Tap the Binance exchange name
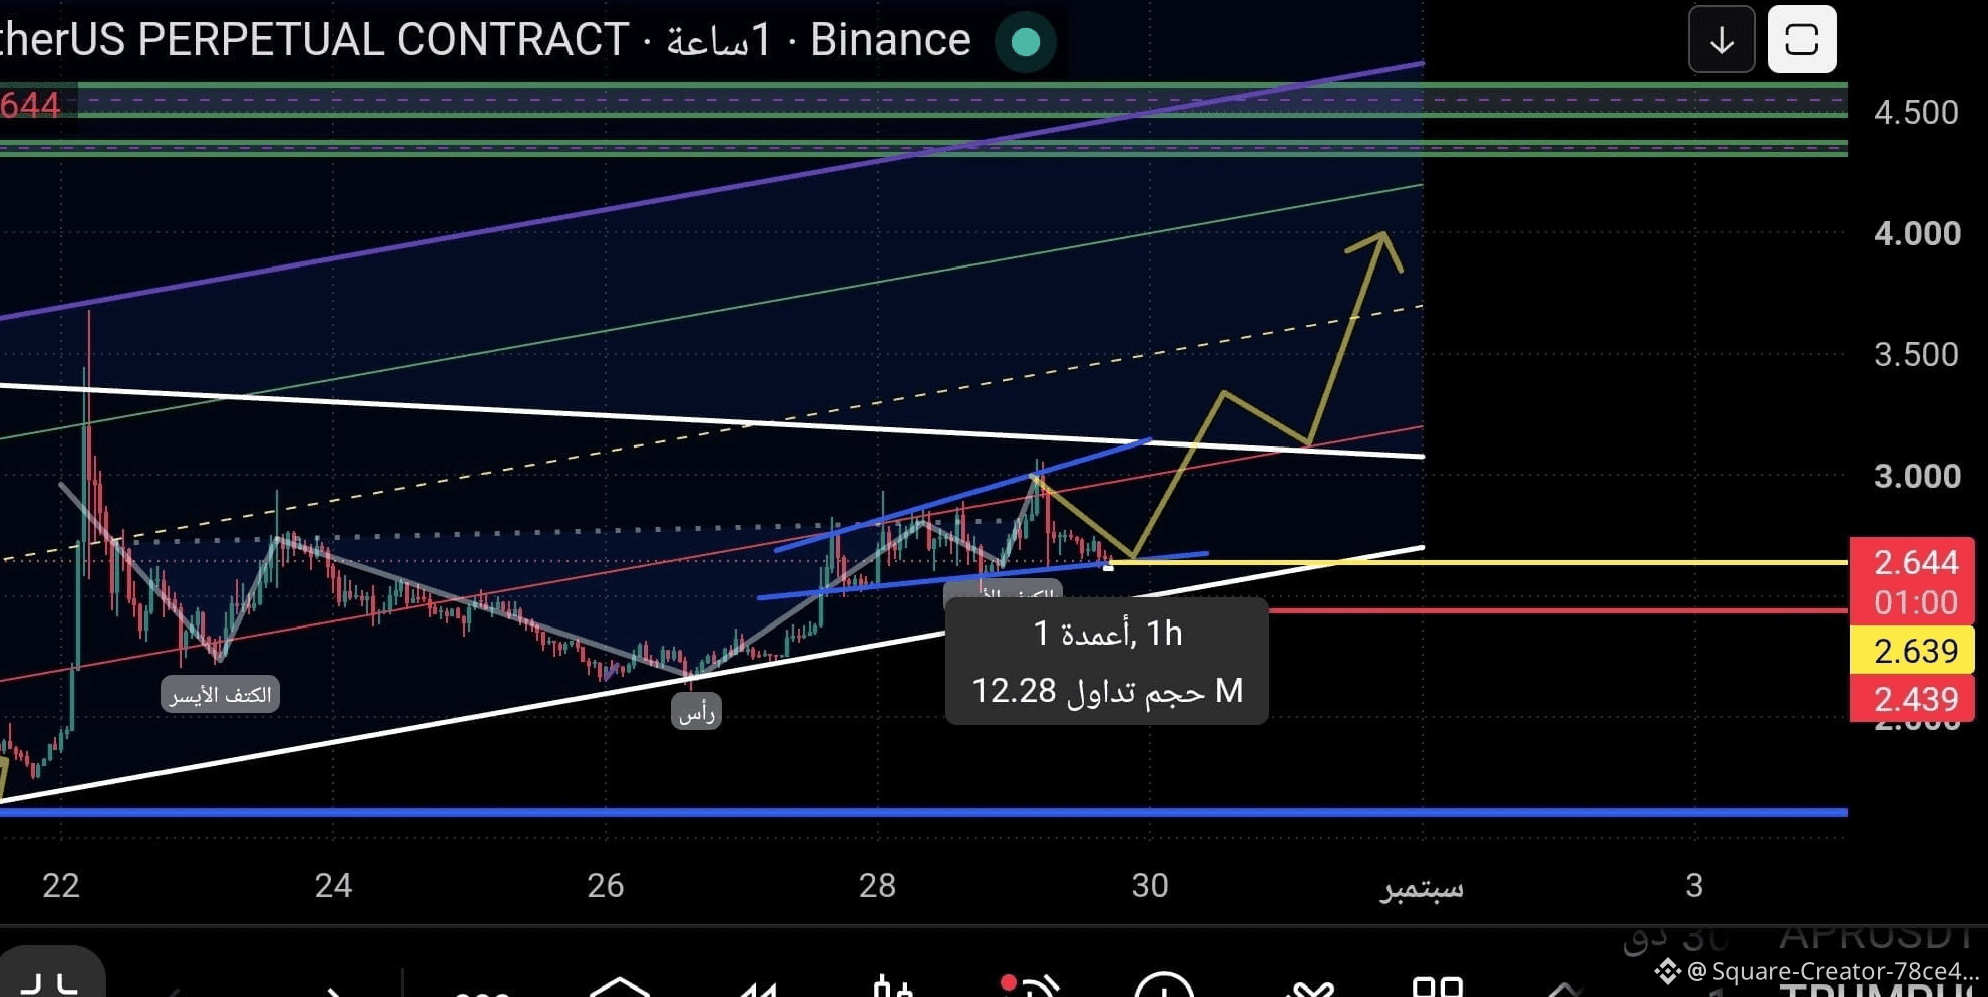 pyautogui.click(x=890, y=40)
